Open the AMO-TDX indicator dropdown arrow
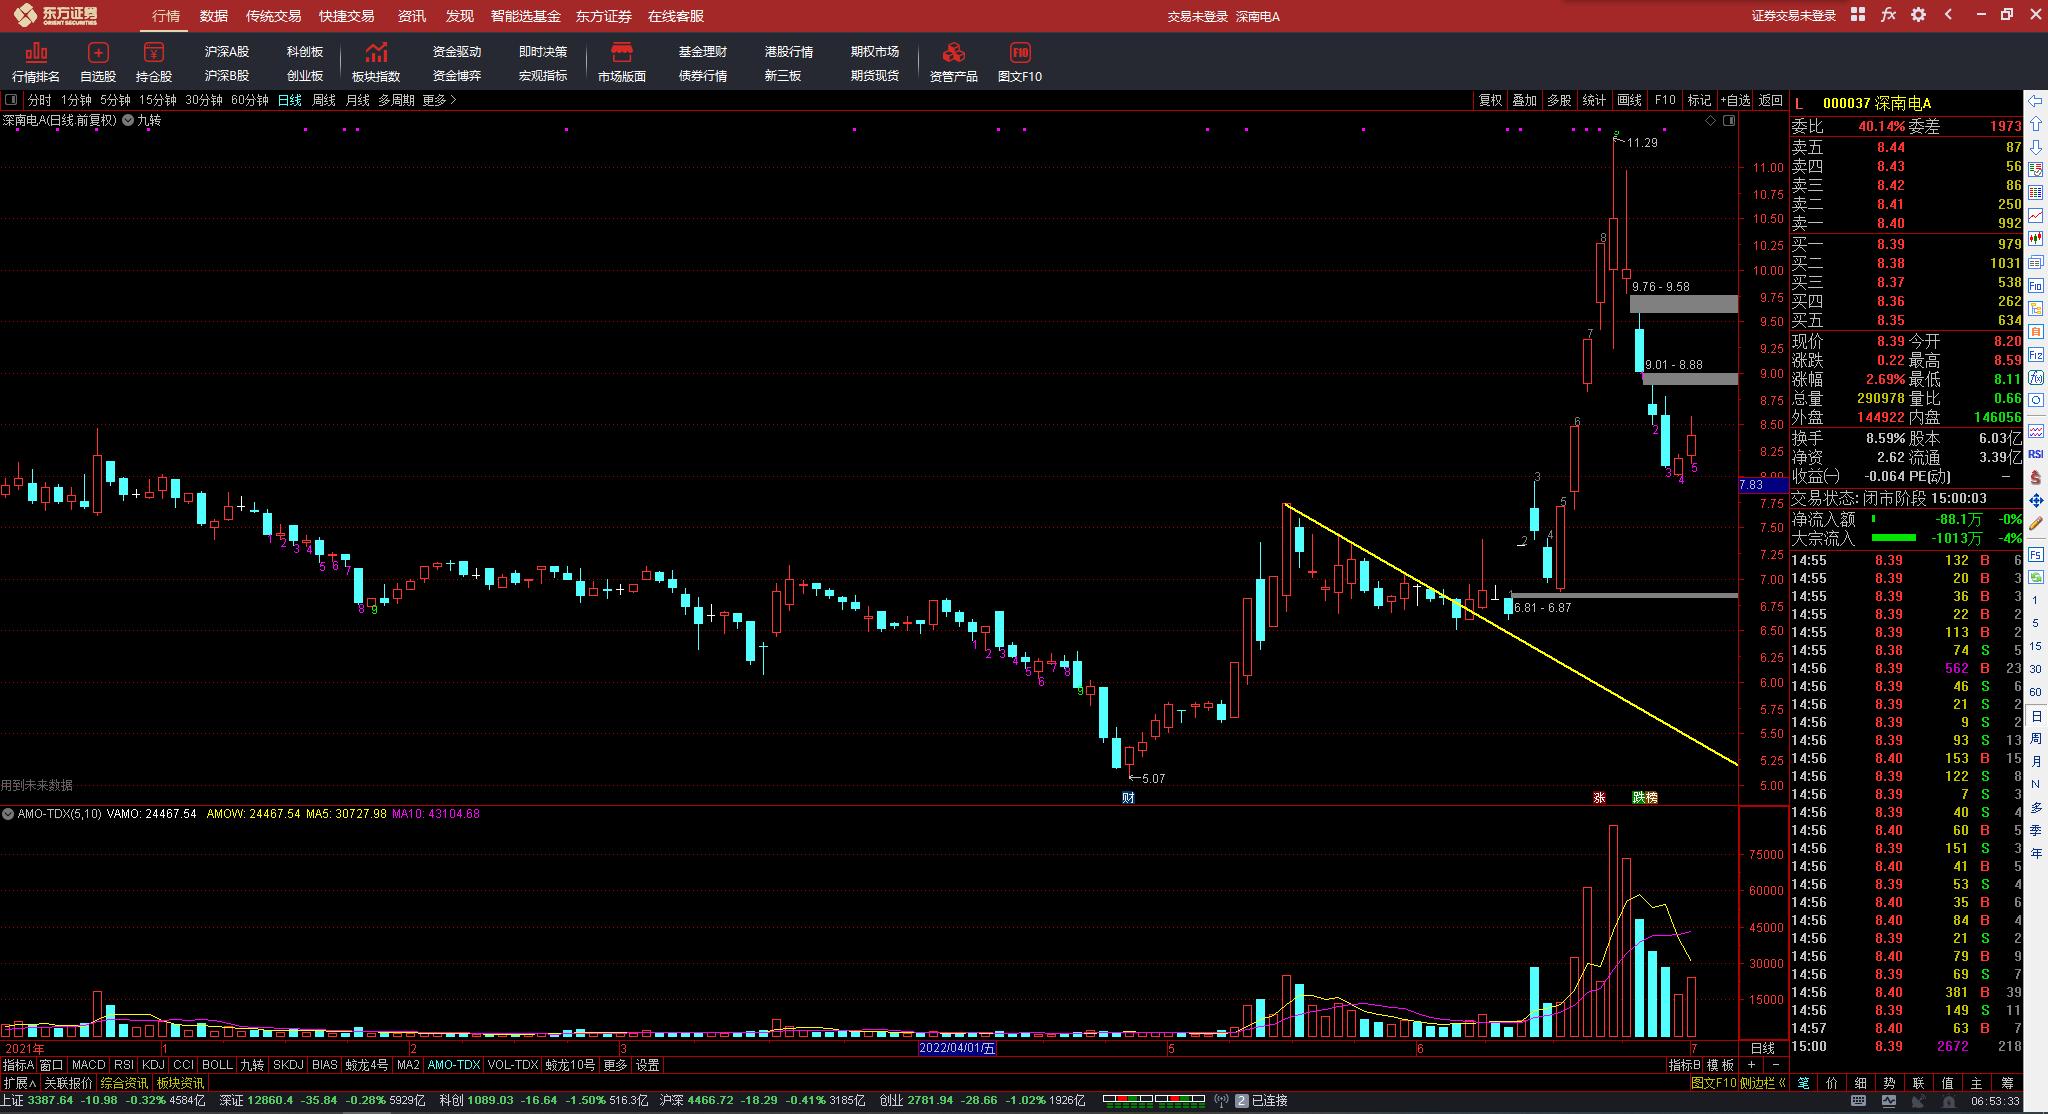This screenshot has height=1114, width=2048. tap(8, 814)
